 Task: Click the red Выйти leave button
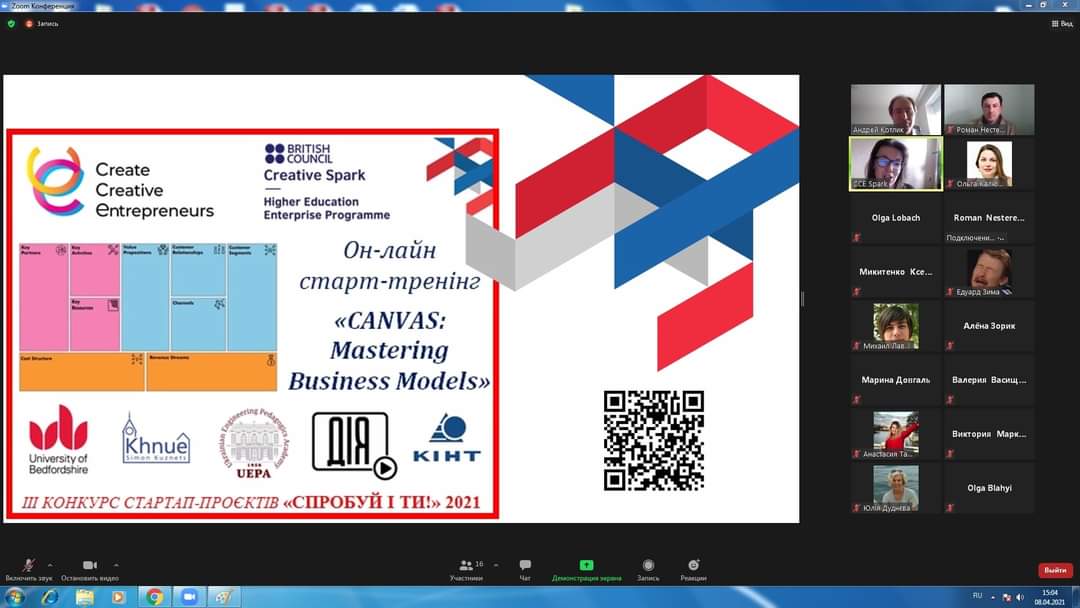(1055, 570)
